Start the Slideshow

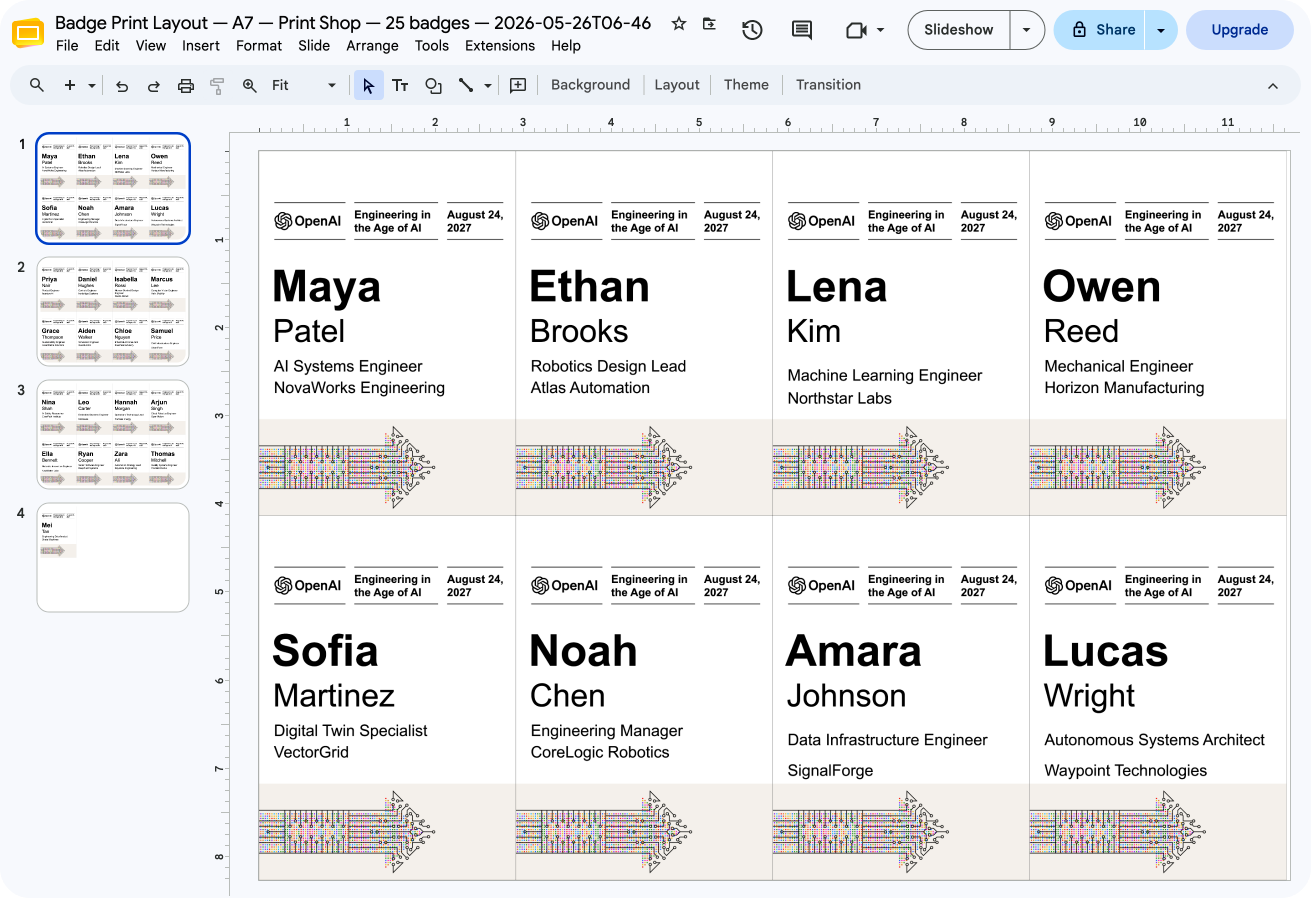(958, 30)
